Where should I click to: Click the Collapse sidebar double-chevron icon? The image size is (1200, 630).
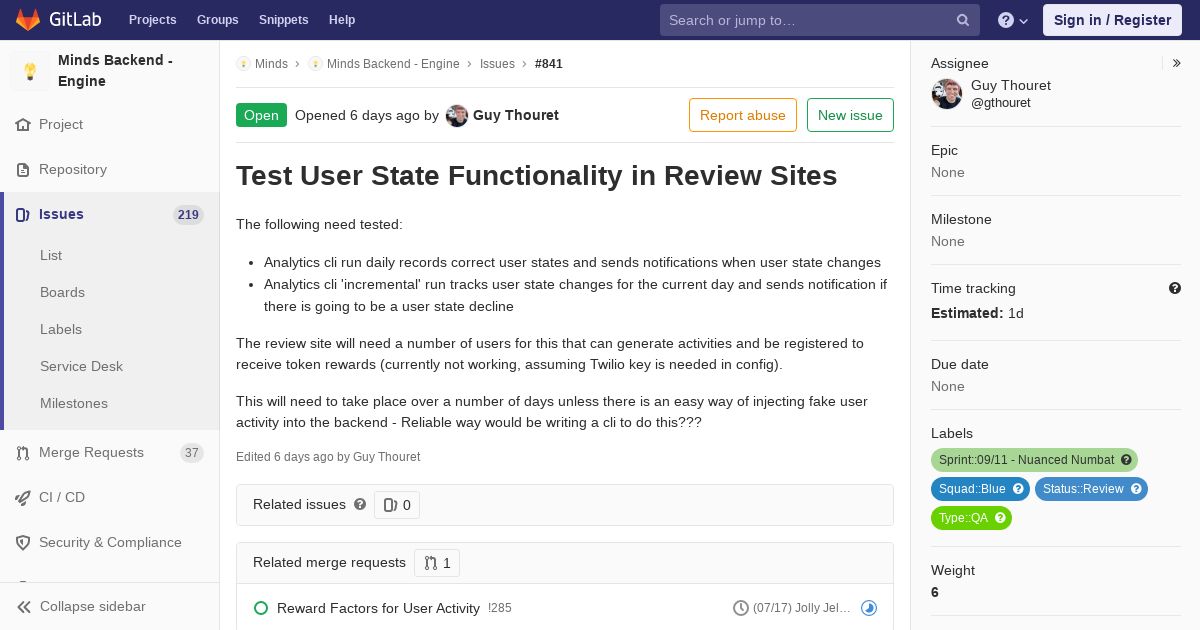pyautogui.click(x=24, y=607)
